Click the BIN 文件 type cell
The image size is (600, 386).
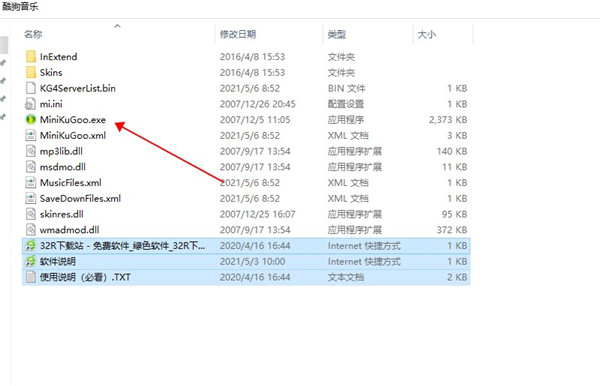(347, 88)
